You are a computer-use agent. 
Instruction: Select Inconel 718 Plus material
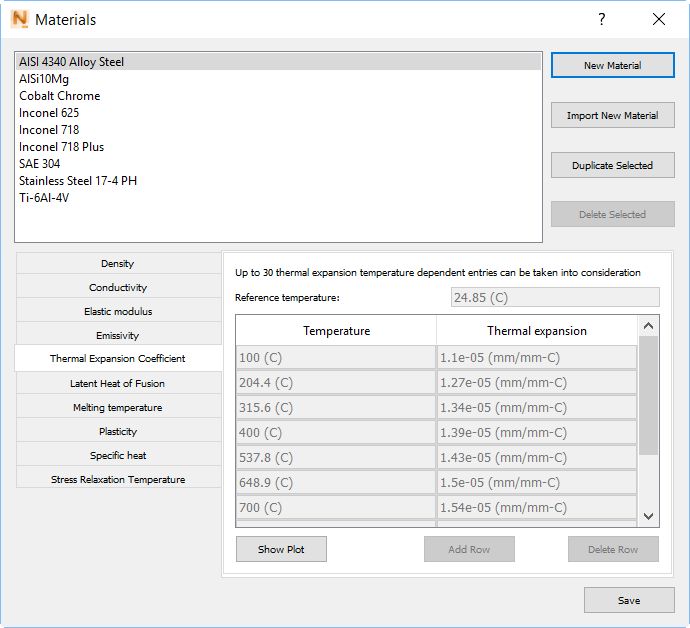coord(278,147)
